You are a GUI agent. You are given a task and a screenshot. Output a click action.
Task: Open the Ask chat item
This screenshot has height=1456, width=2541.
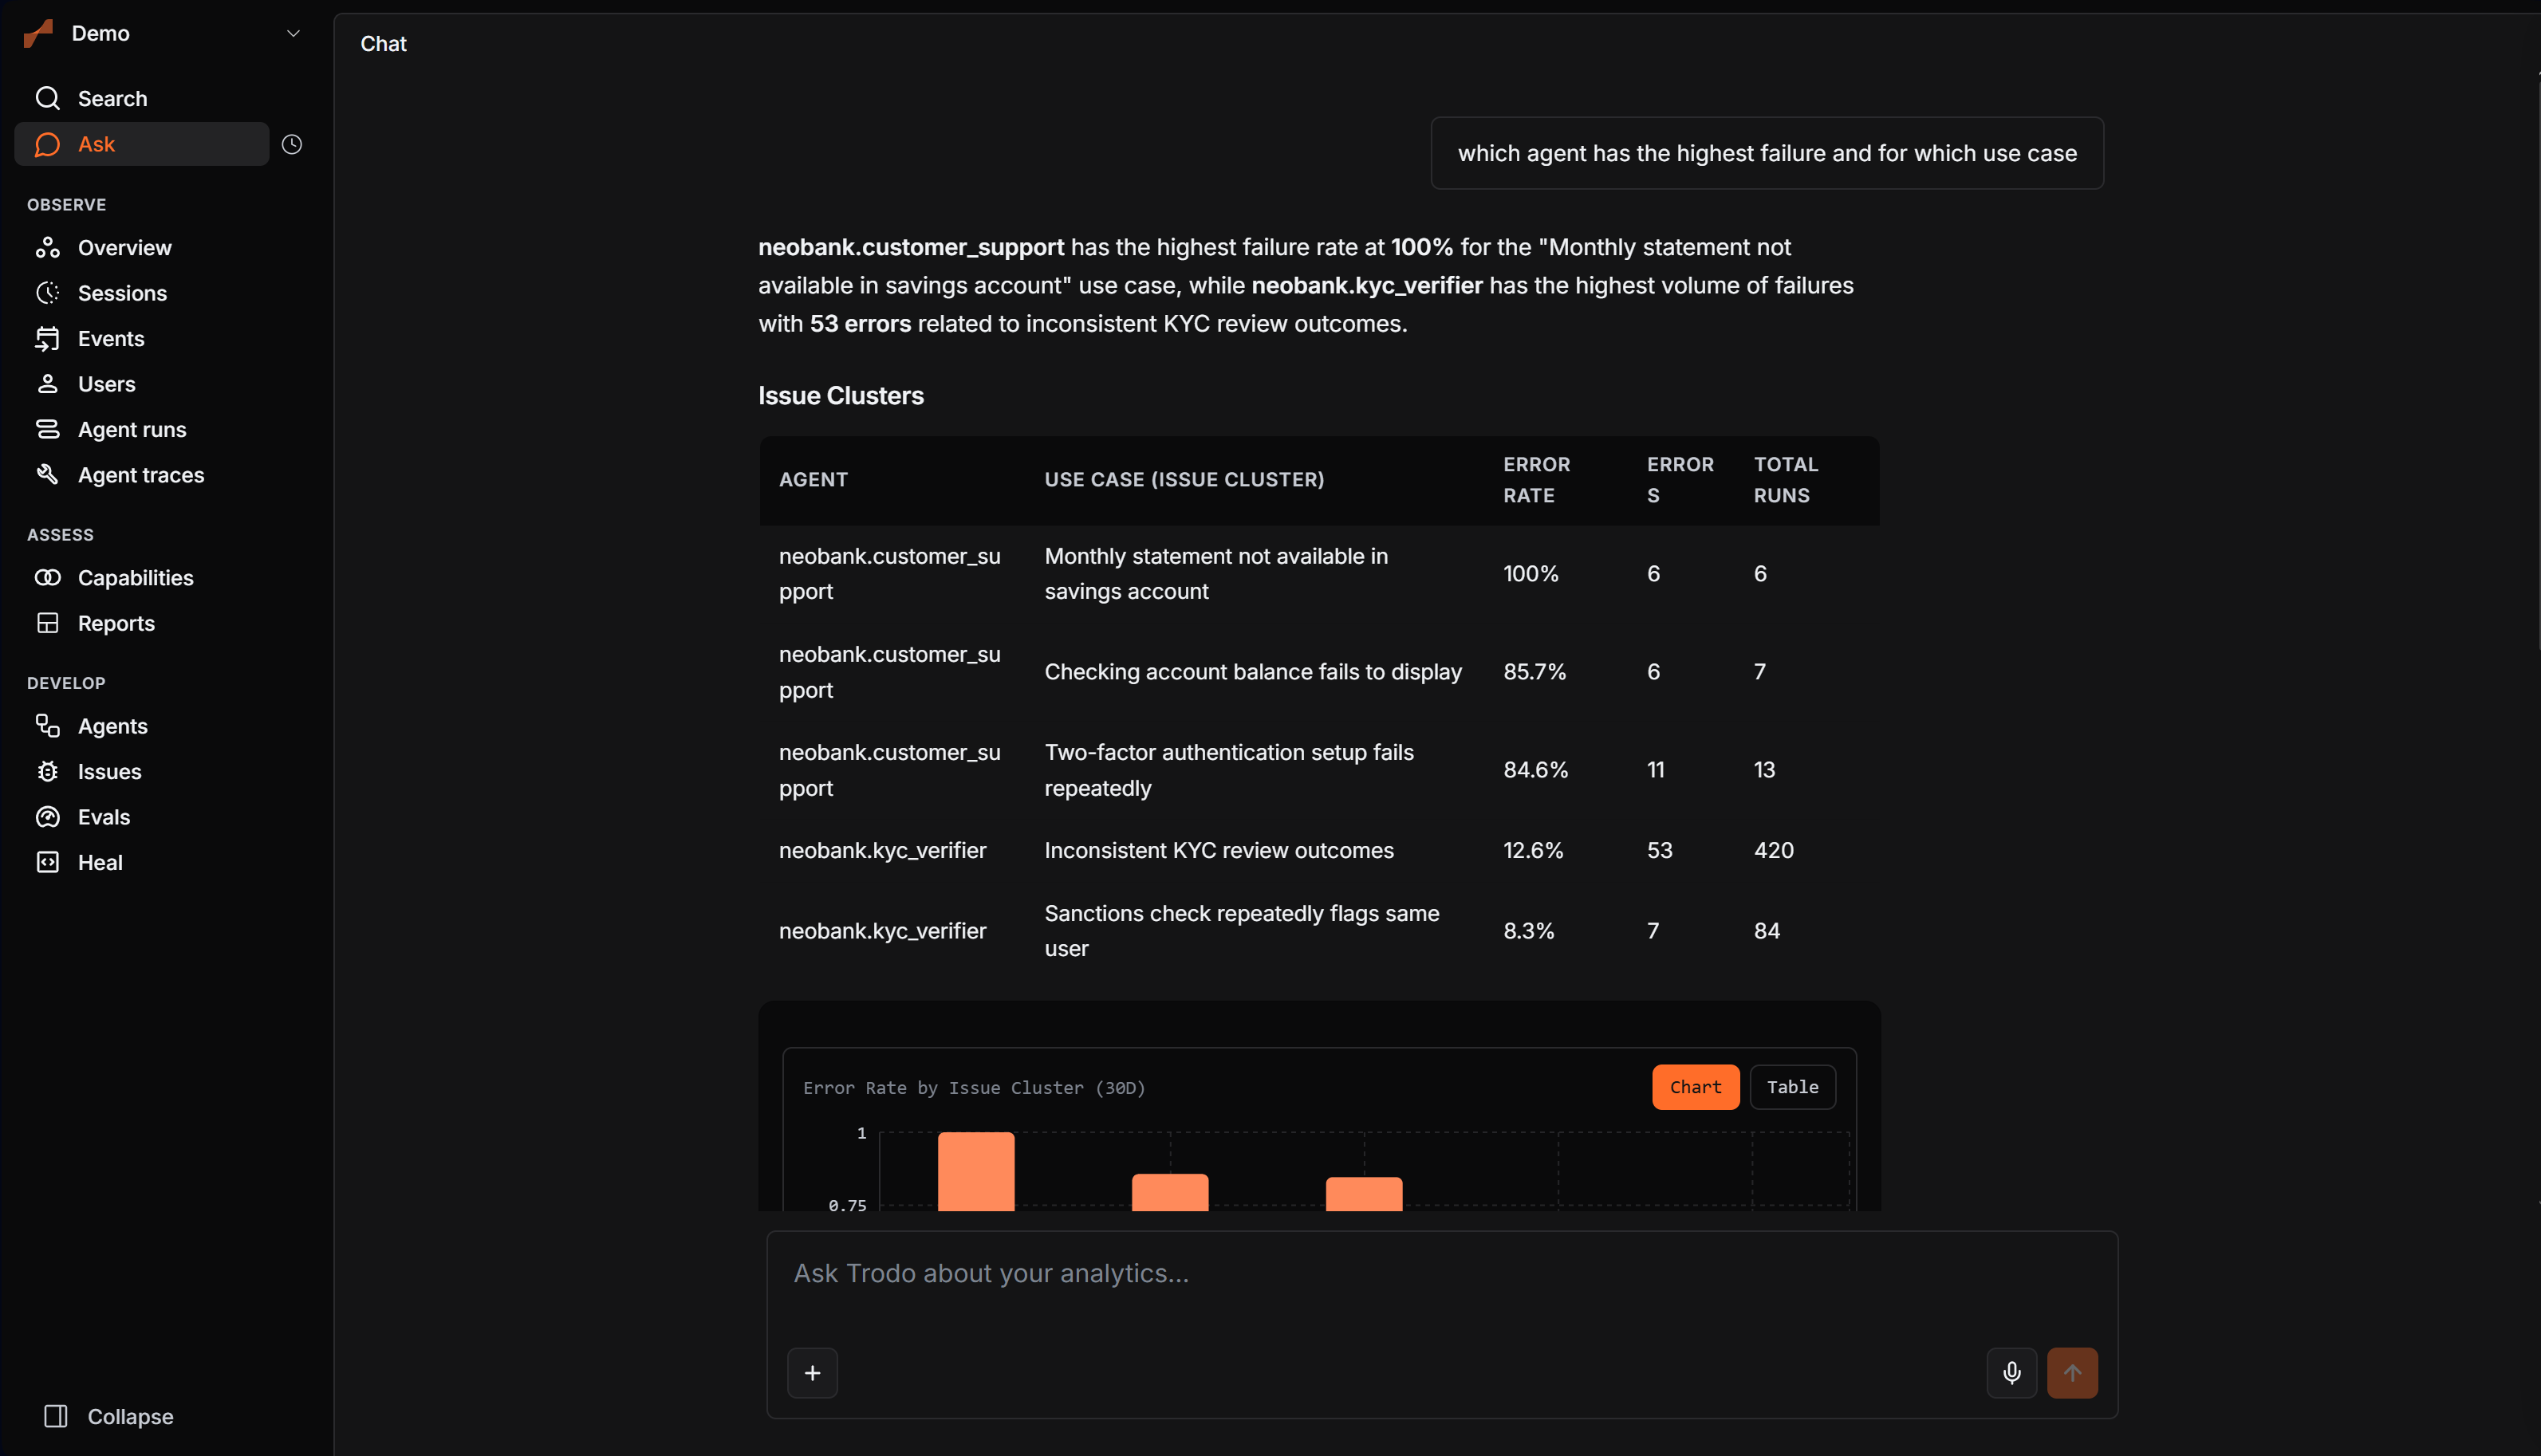(142, 144)
